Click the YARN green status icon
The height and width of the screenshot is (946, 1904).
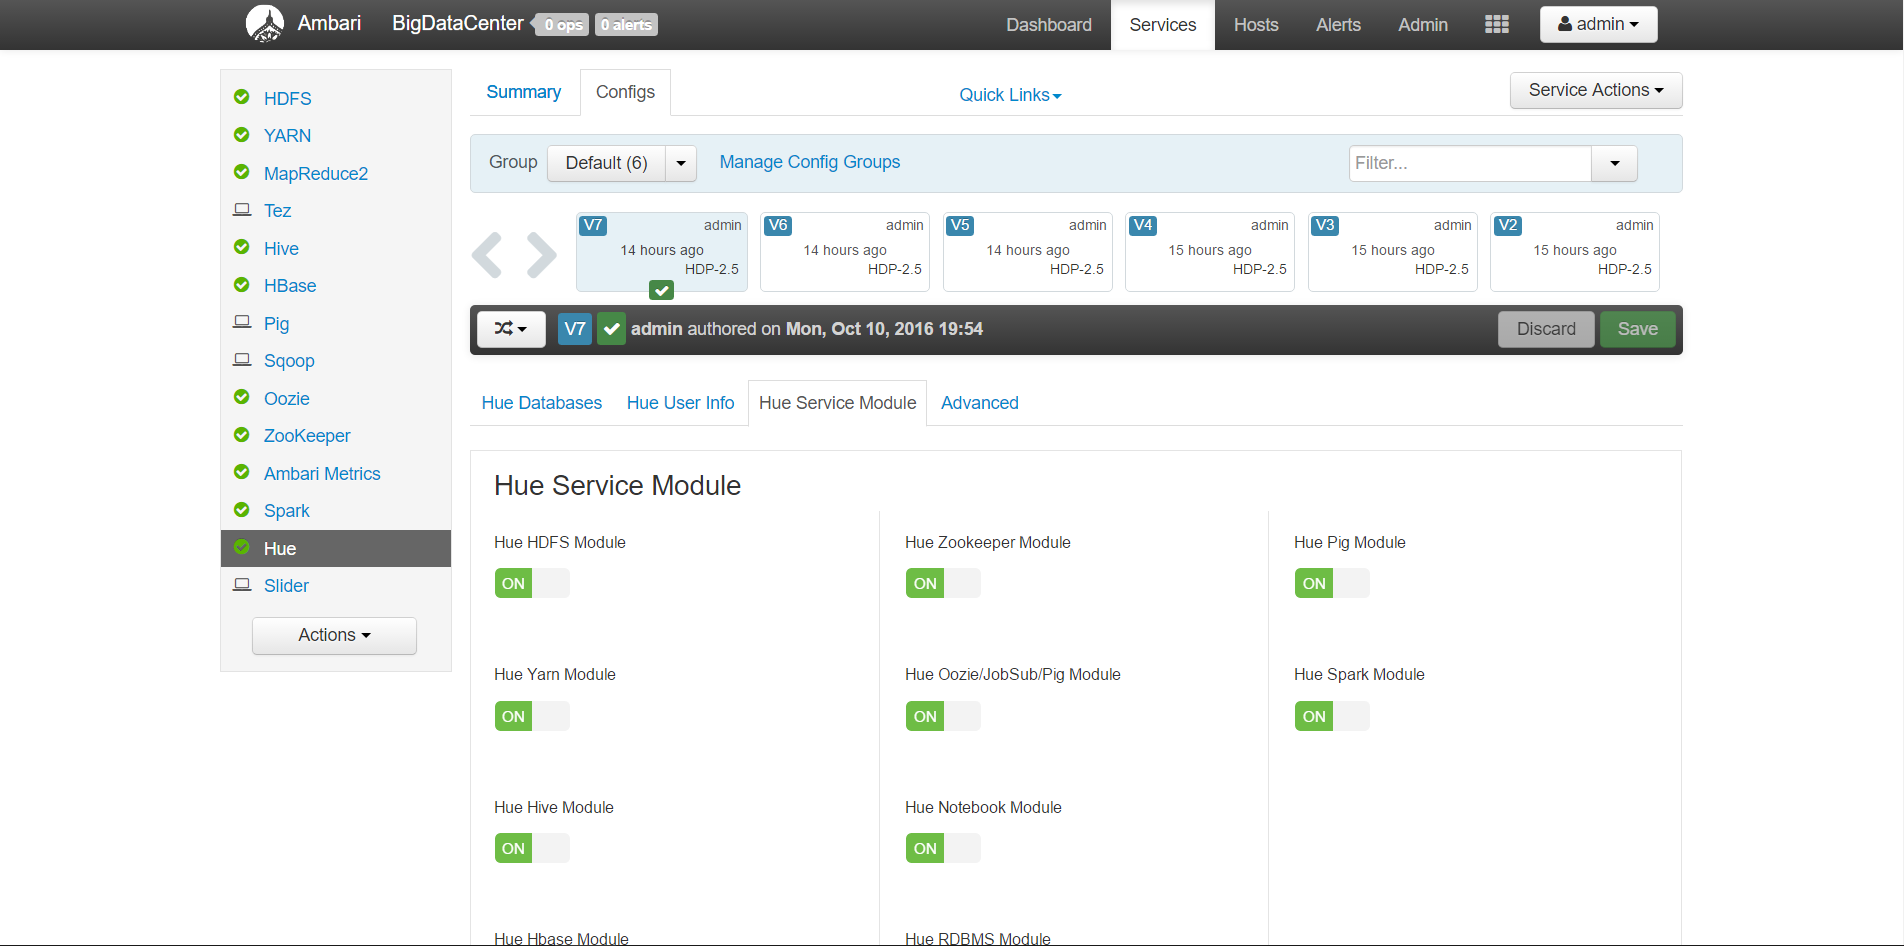(241, 134)
